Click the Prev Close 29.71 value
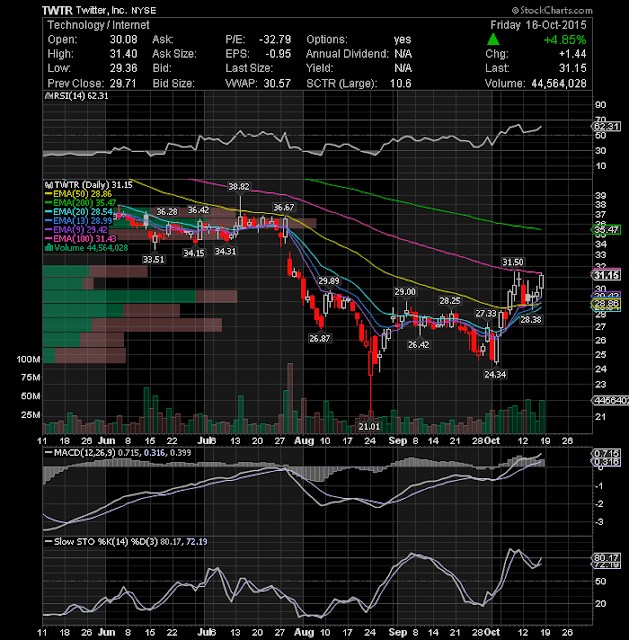Screen dimensions: 629x640 click(123, 84)
